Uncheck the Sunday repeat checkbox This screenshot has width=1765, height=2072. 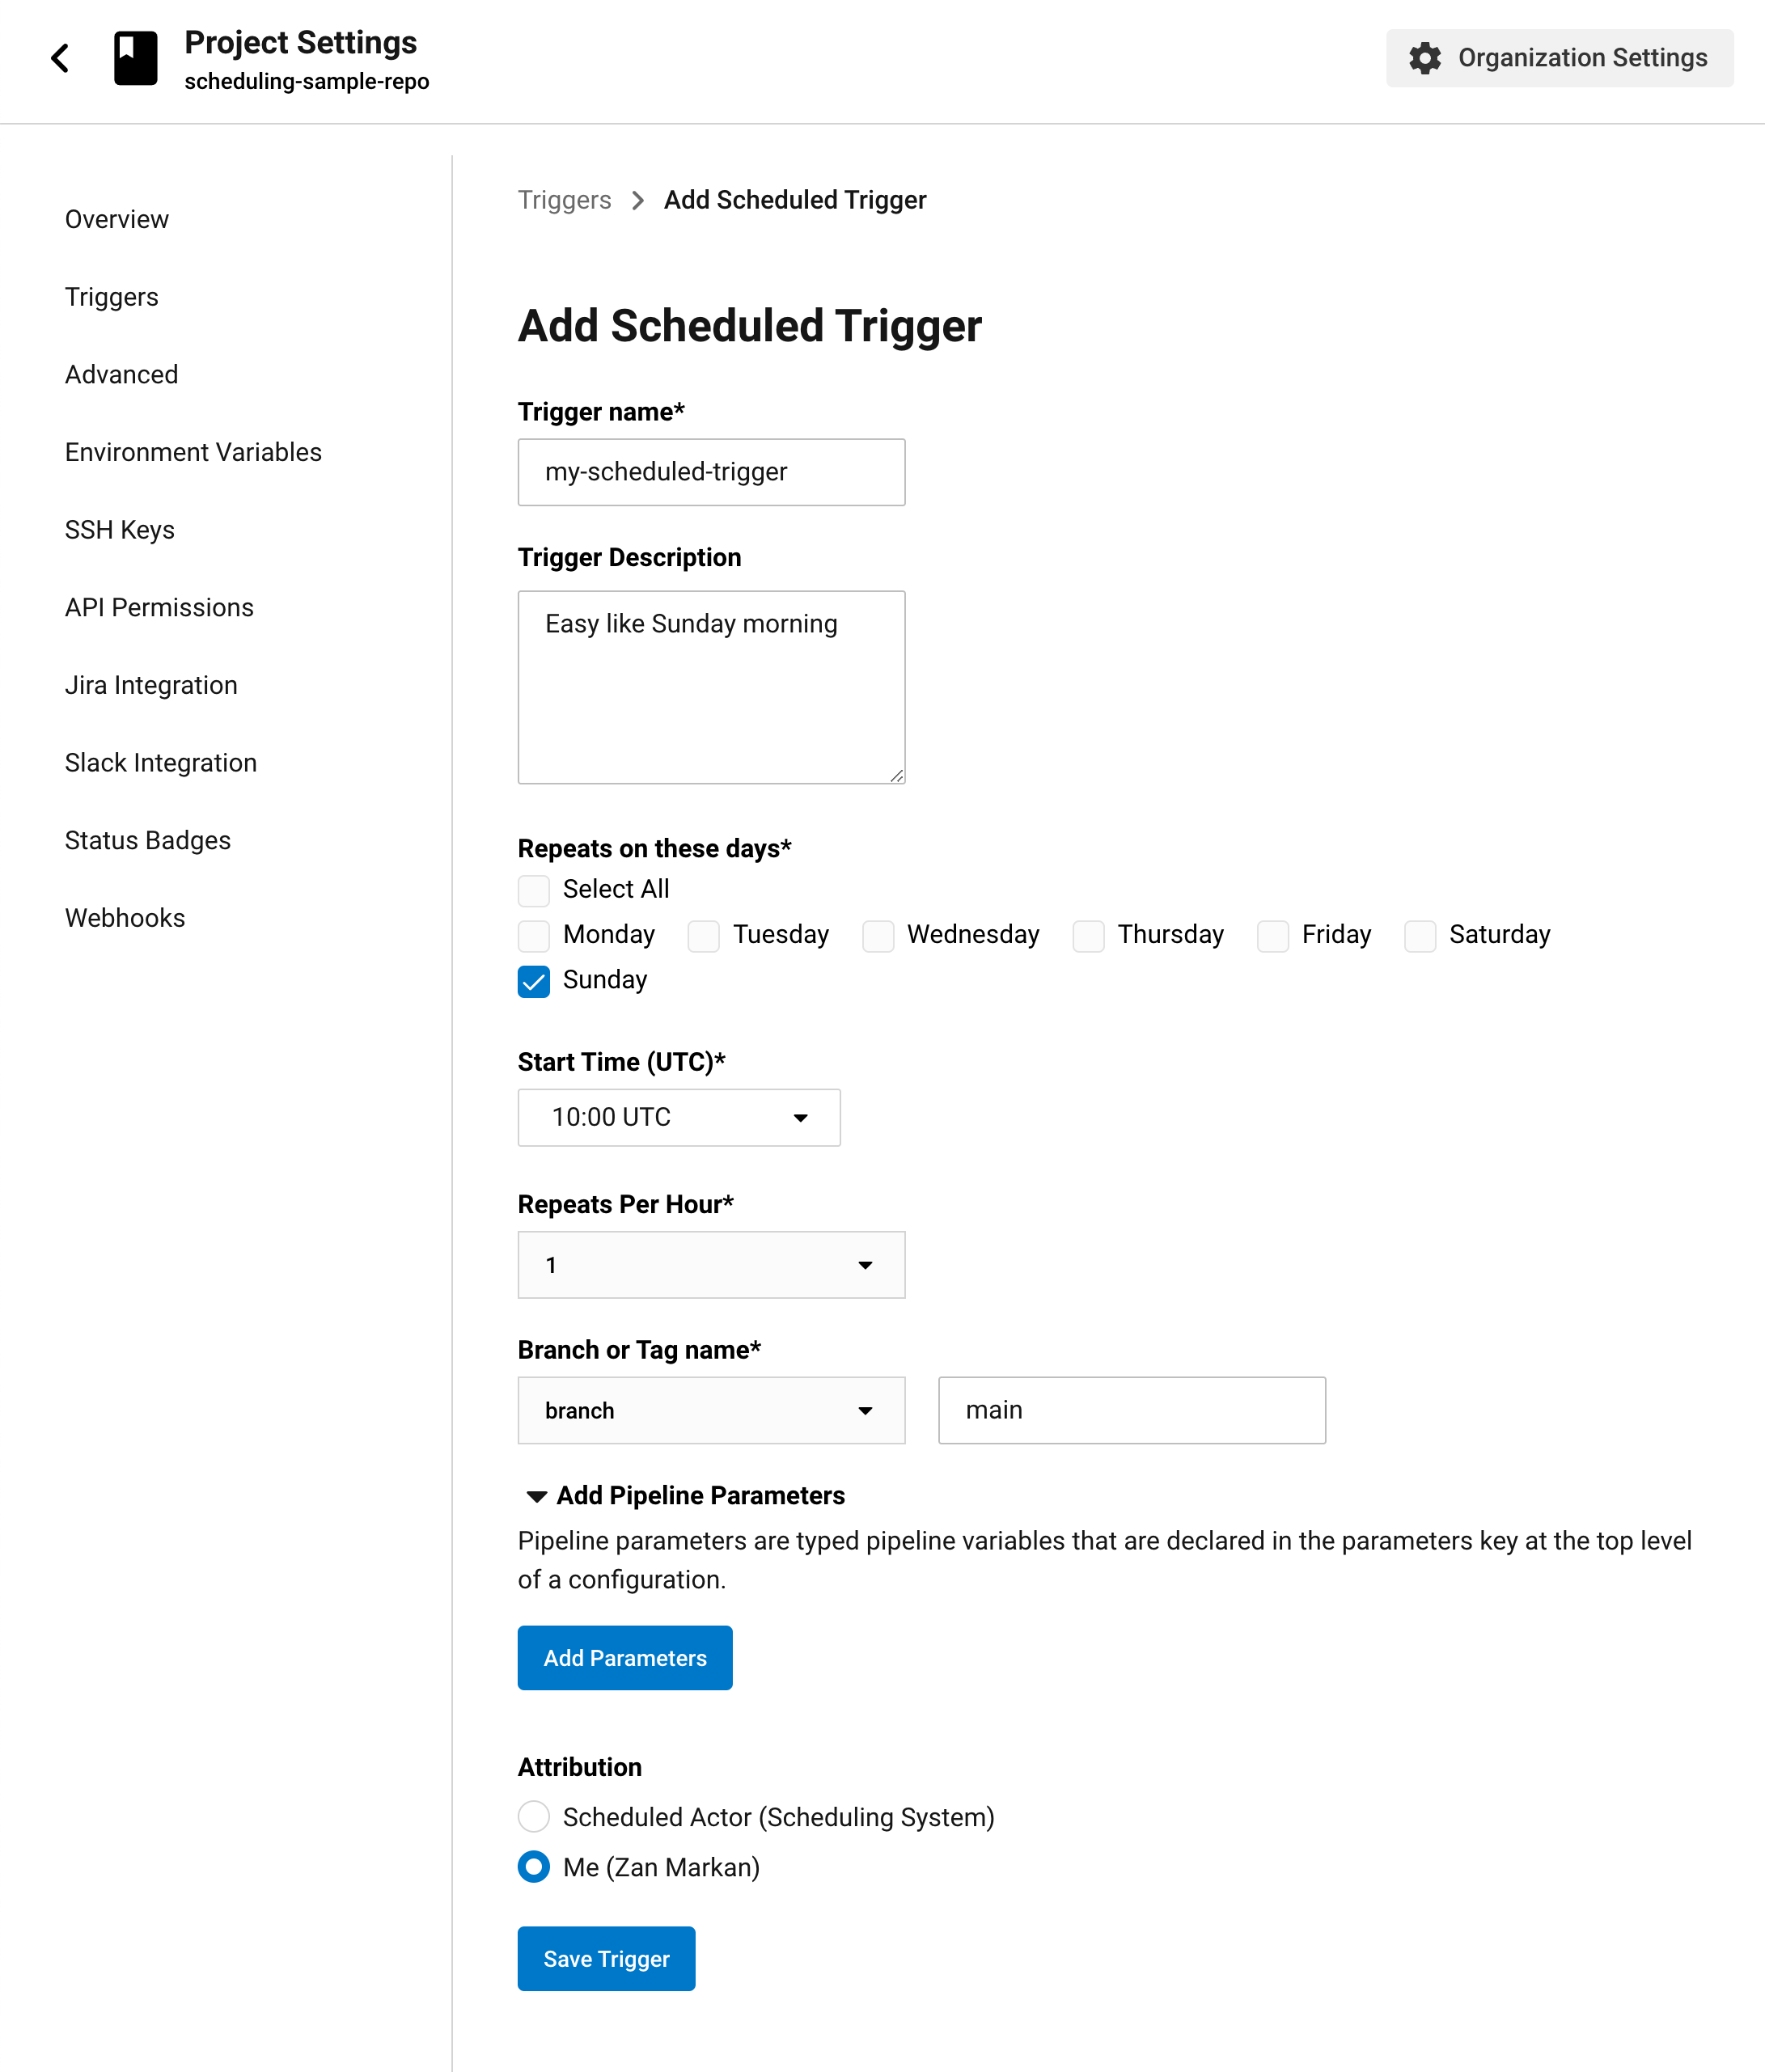533,982
